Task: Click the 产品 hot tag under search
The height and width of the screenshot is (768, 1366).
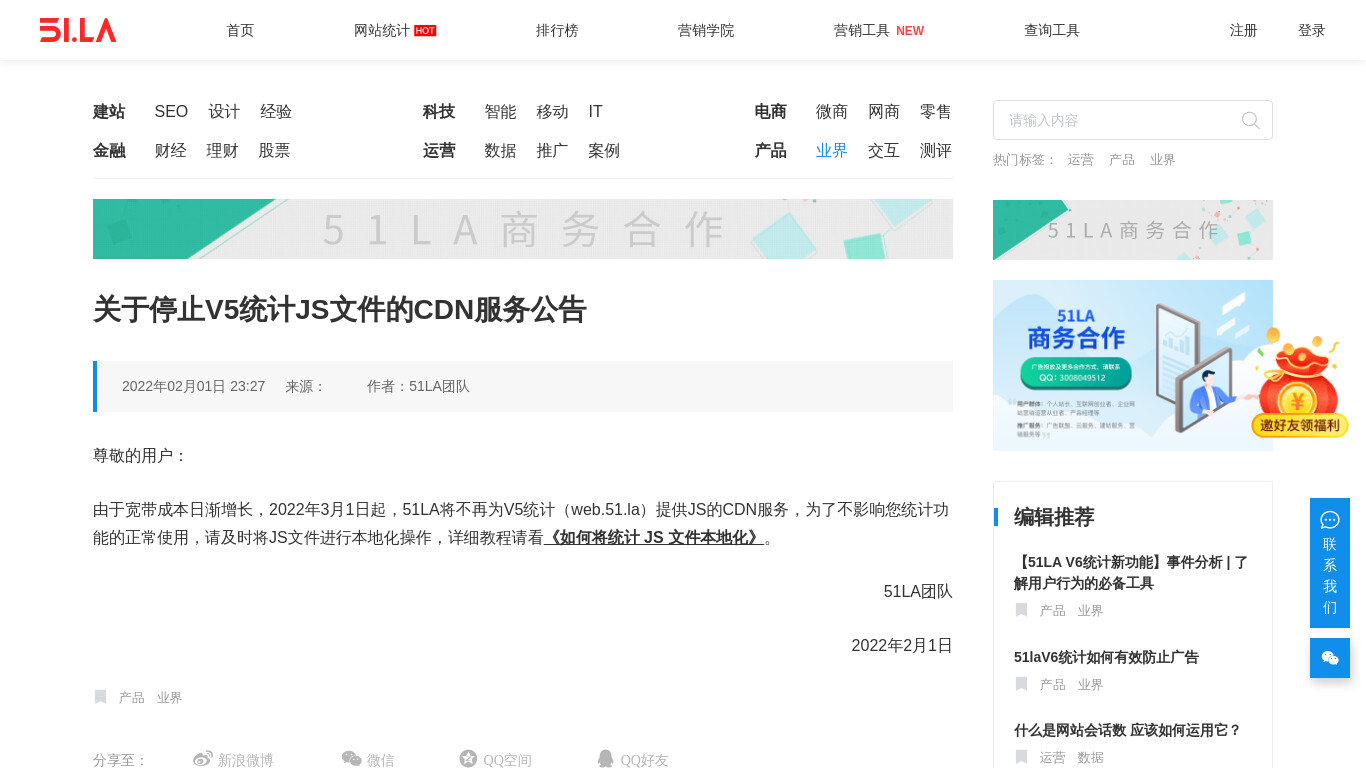Action: tap(1122, 160)
